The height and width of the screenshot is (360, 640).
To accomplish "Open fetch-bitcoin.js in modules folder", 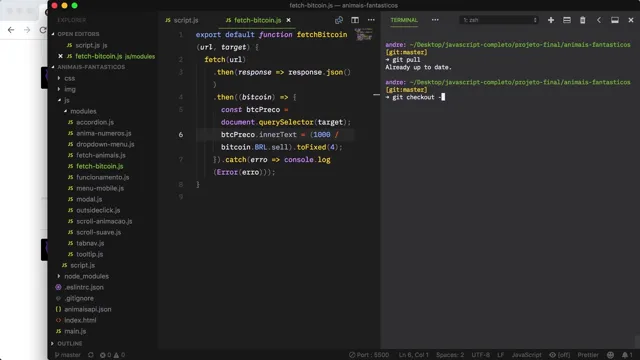I will click(x=99, y=166).
